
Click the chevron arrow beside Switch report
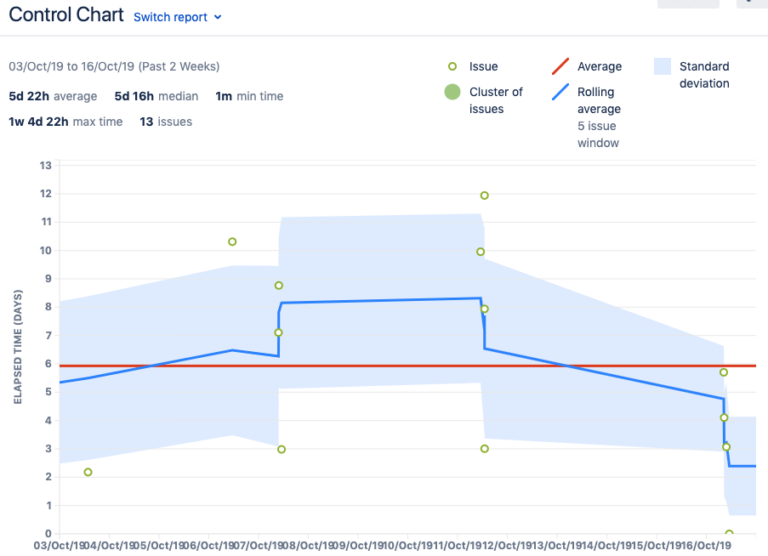[218, 17]
